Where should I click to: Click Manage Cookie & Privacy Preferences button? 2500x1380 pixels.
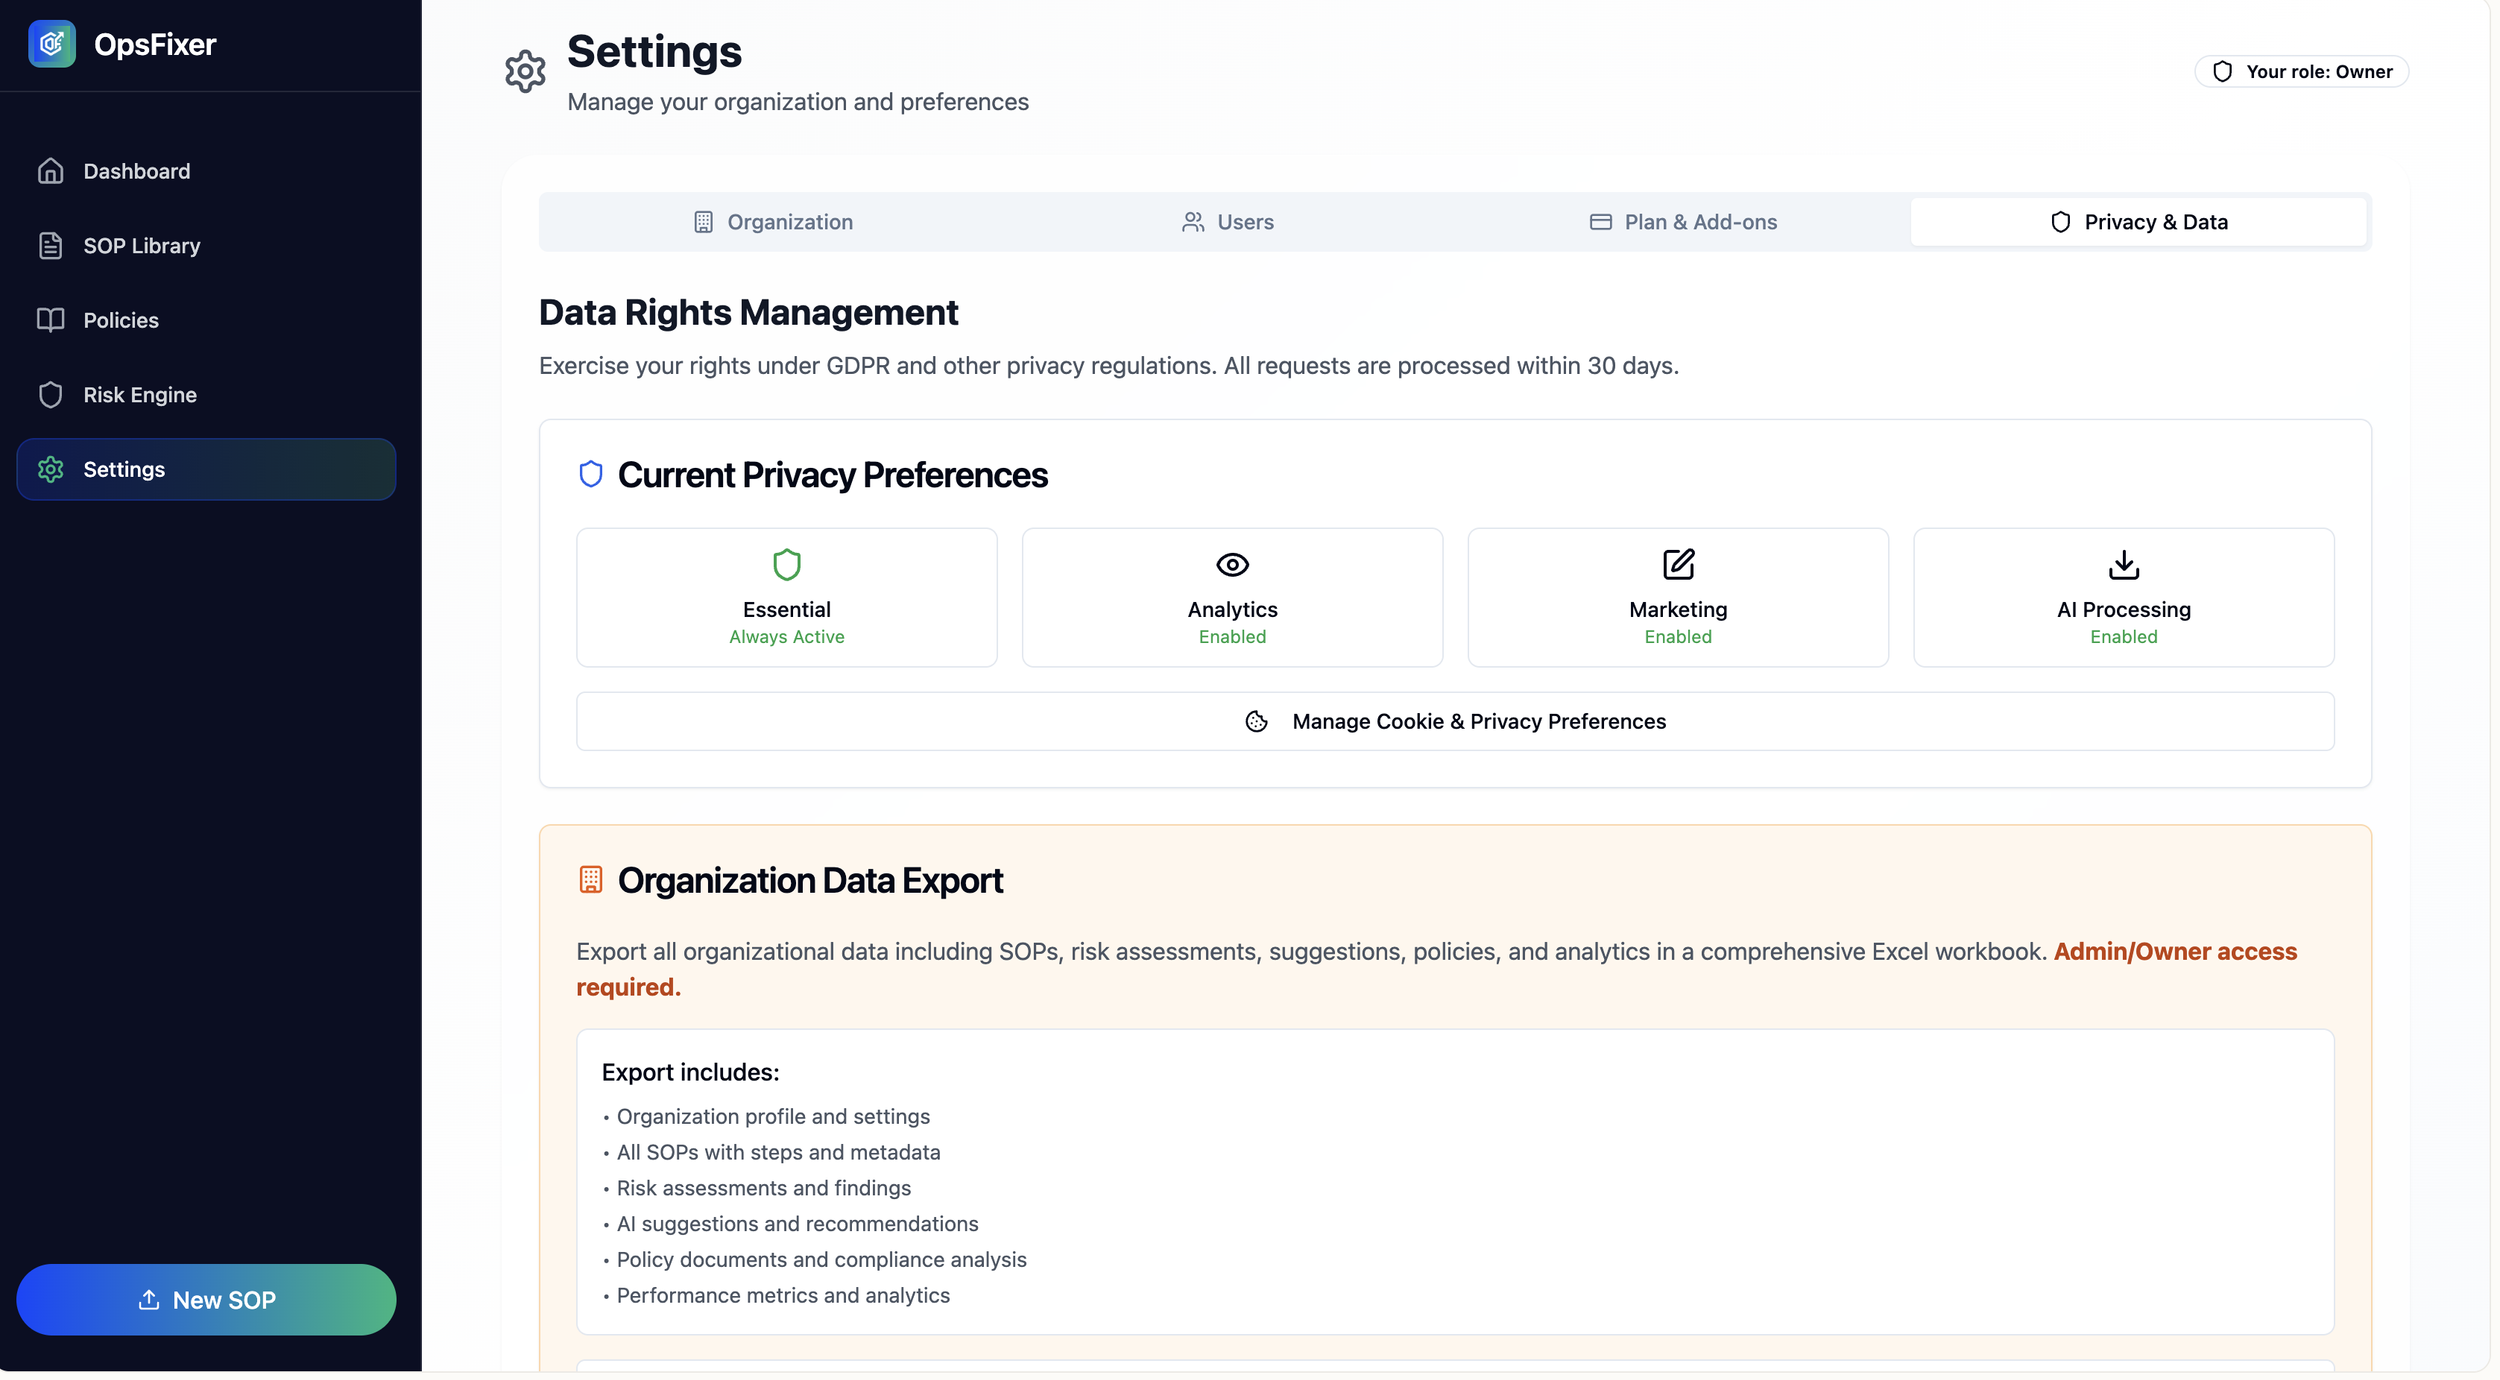pyautogui.click(x=1455, y=721)
